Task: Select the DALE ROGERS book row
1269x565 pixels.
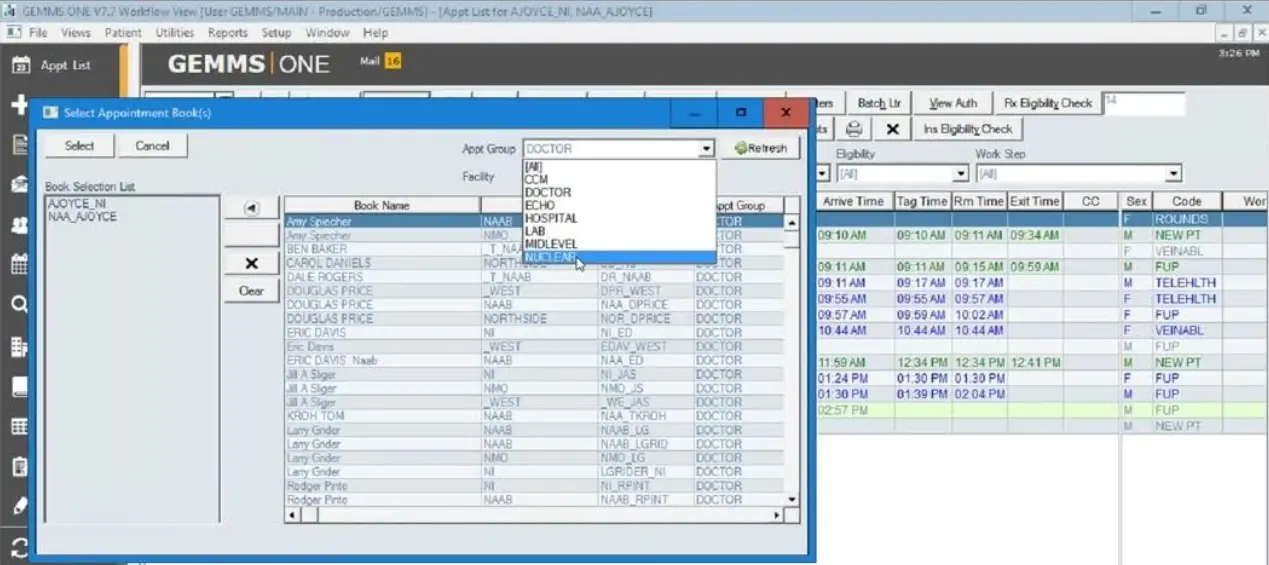Action: (x=534, y=277)
